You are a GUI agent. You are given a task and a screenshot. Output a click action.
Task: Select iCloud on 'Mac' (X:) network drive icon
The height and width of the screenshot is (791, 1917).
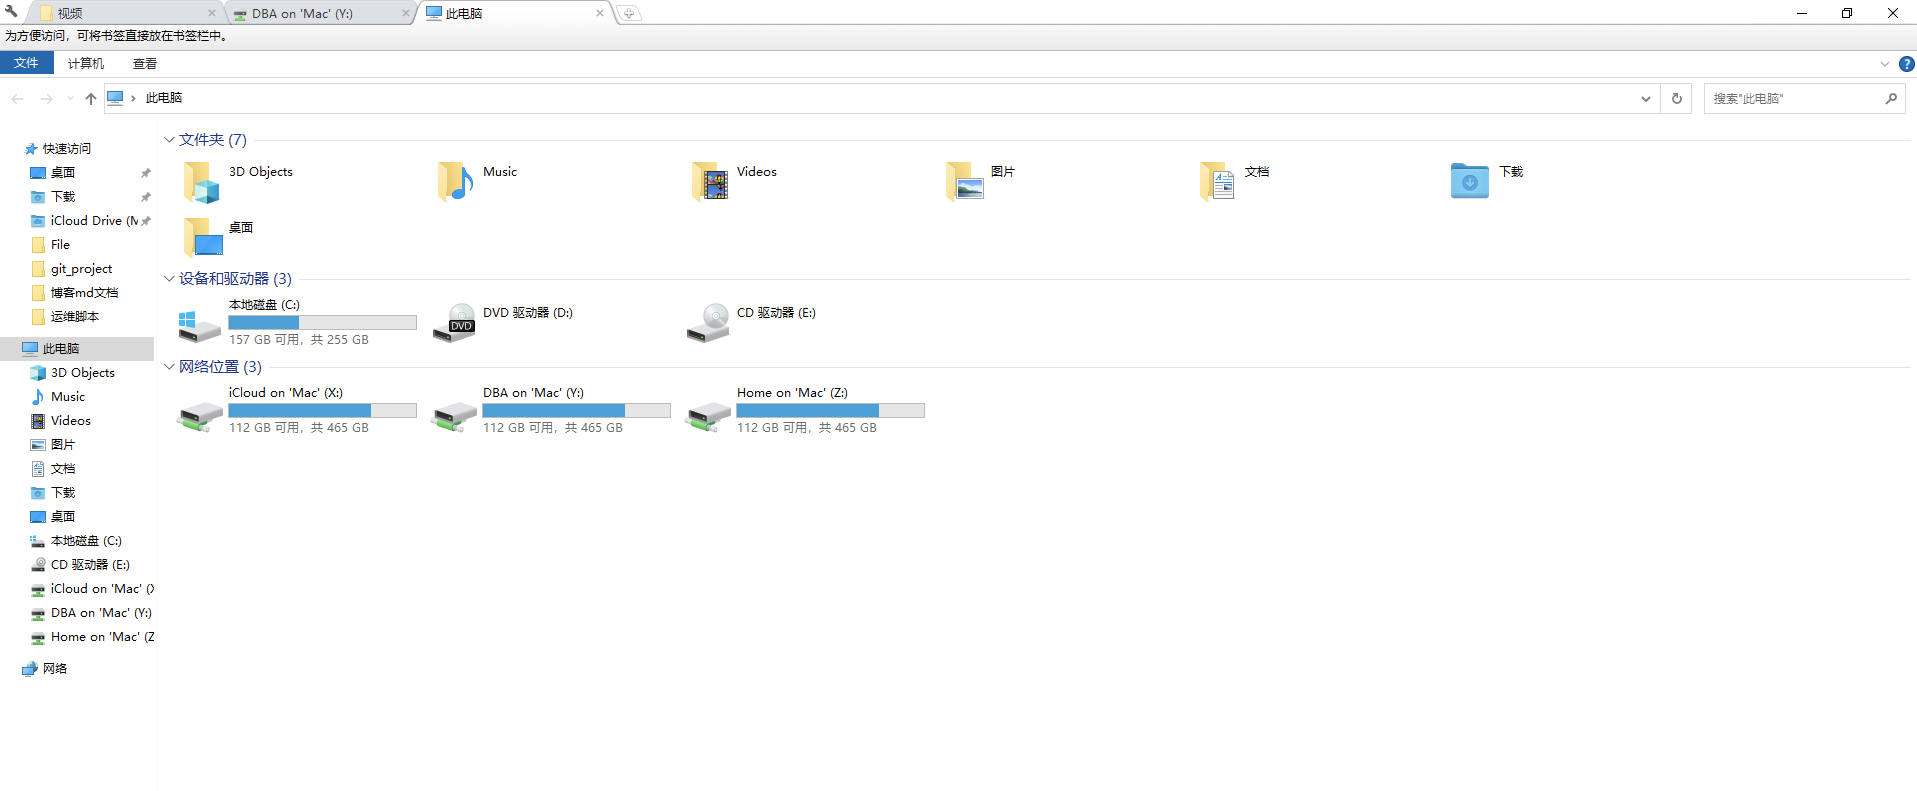tap(200, 416)
